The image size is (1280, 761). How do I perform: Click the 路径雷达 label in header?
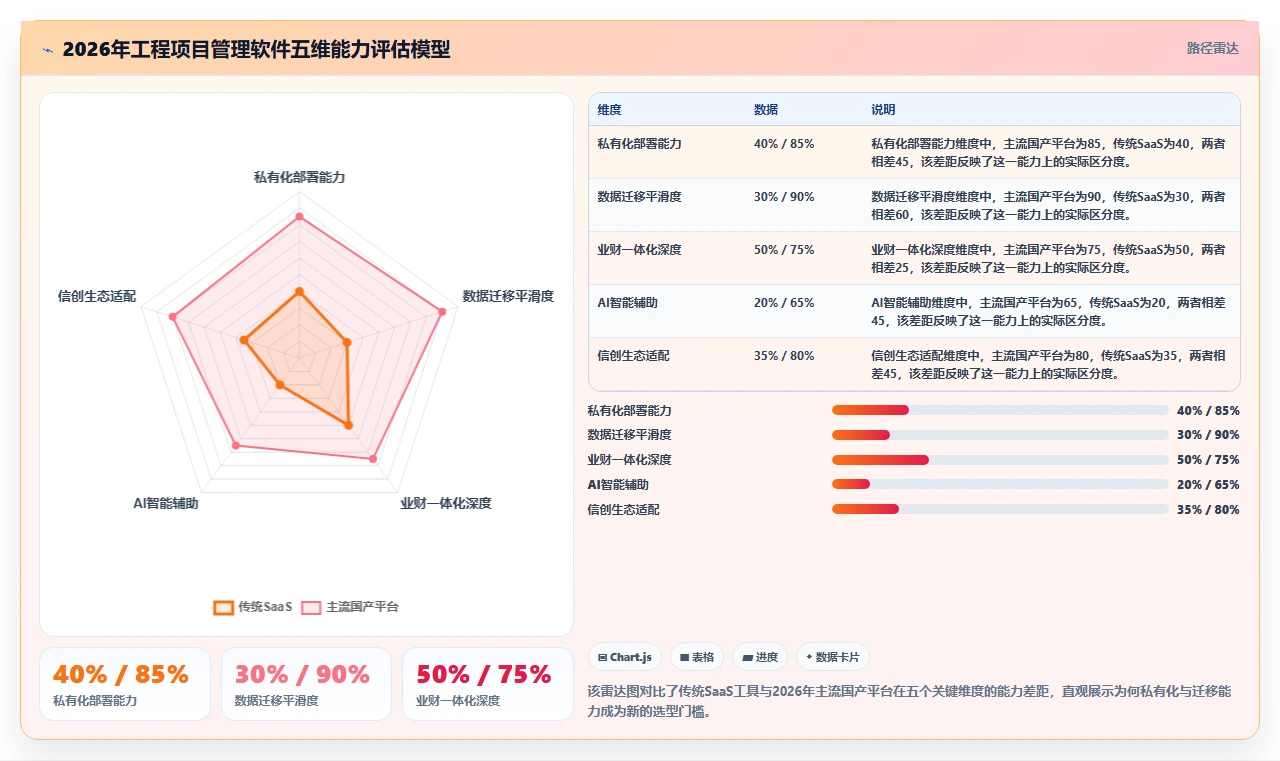point(1212,48)
